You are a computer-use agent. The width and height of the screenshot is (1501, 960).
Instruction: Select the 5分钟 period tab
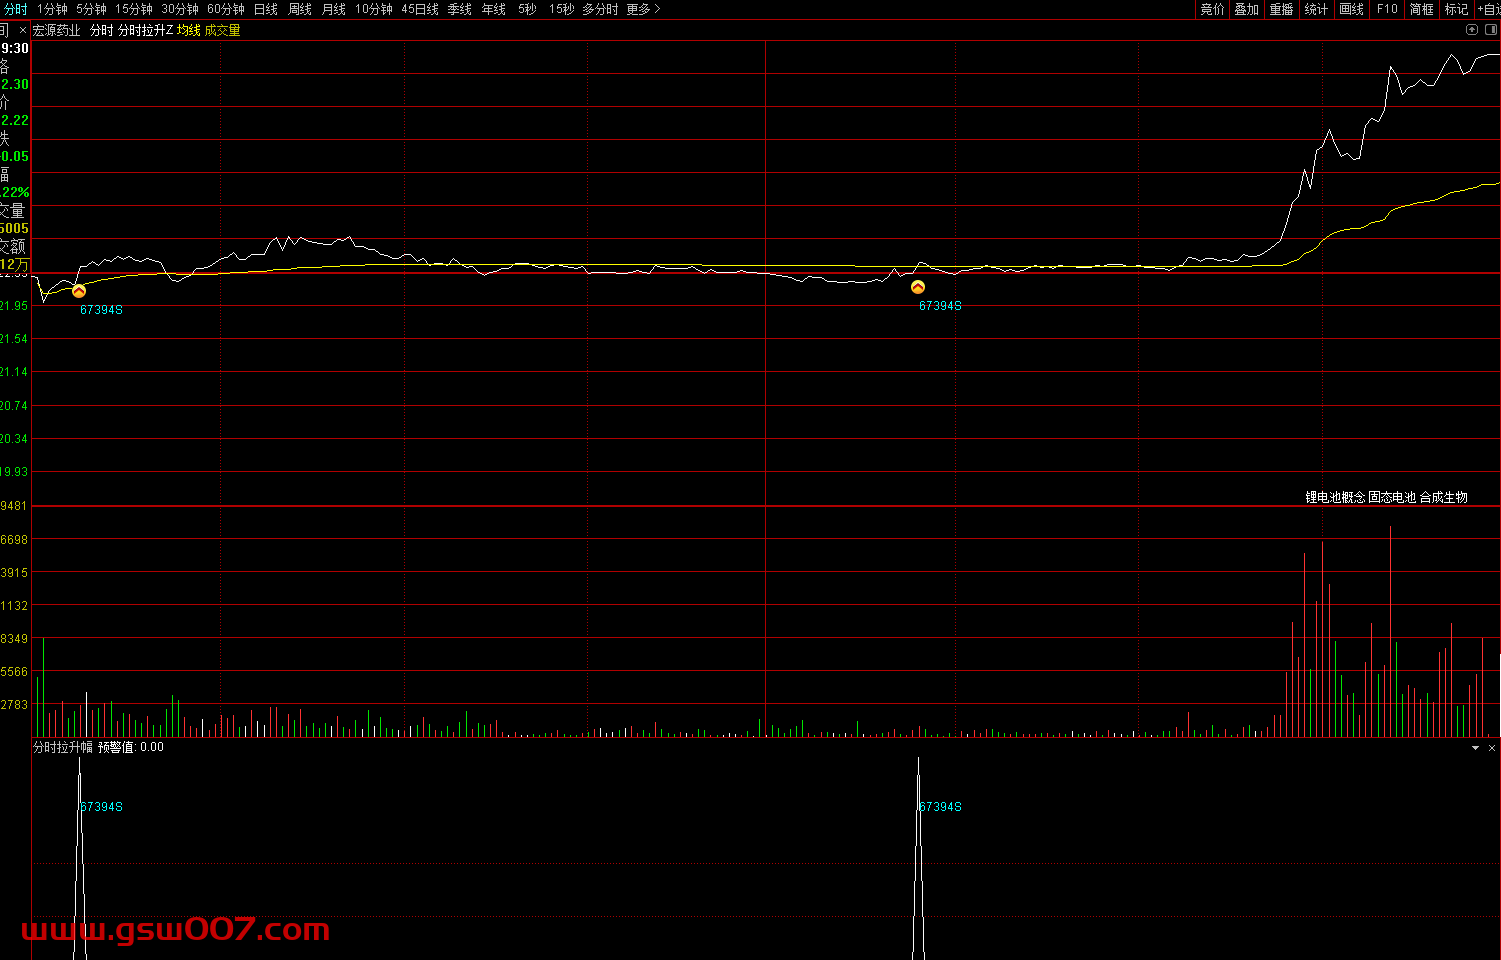(91, 9)
